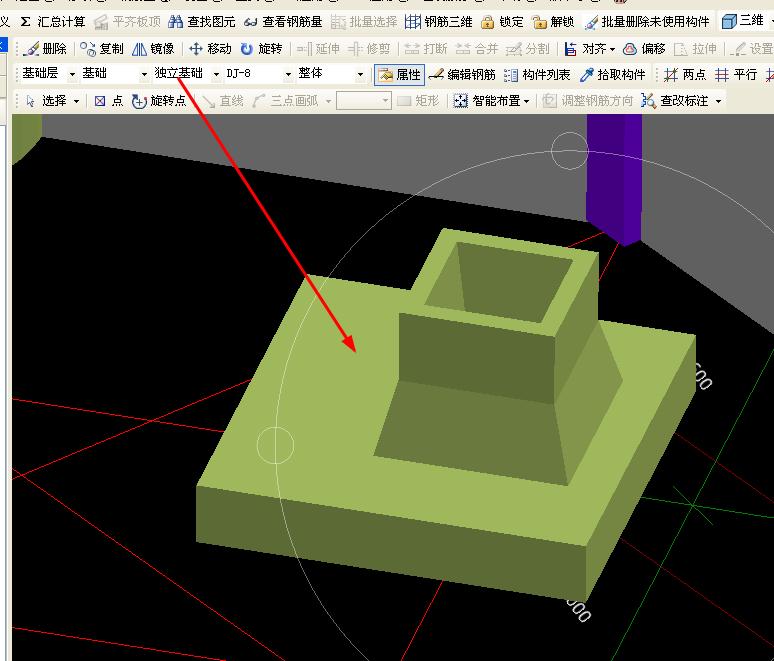The image size is (774, 661).
Task: Click the 延伸 extend tool
Action: pos(318,48)
